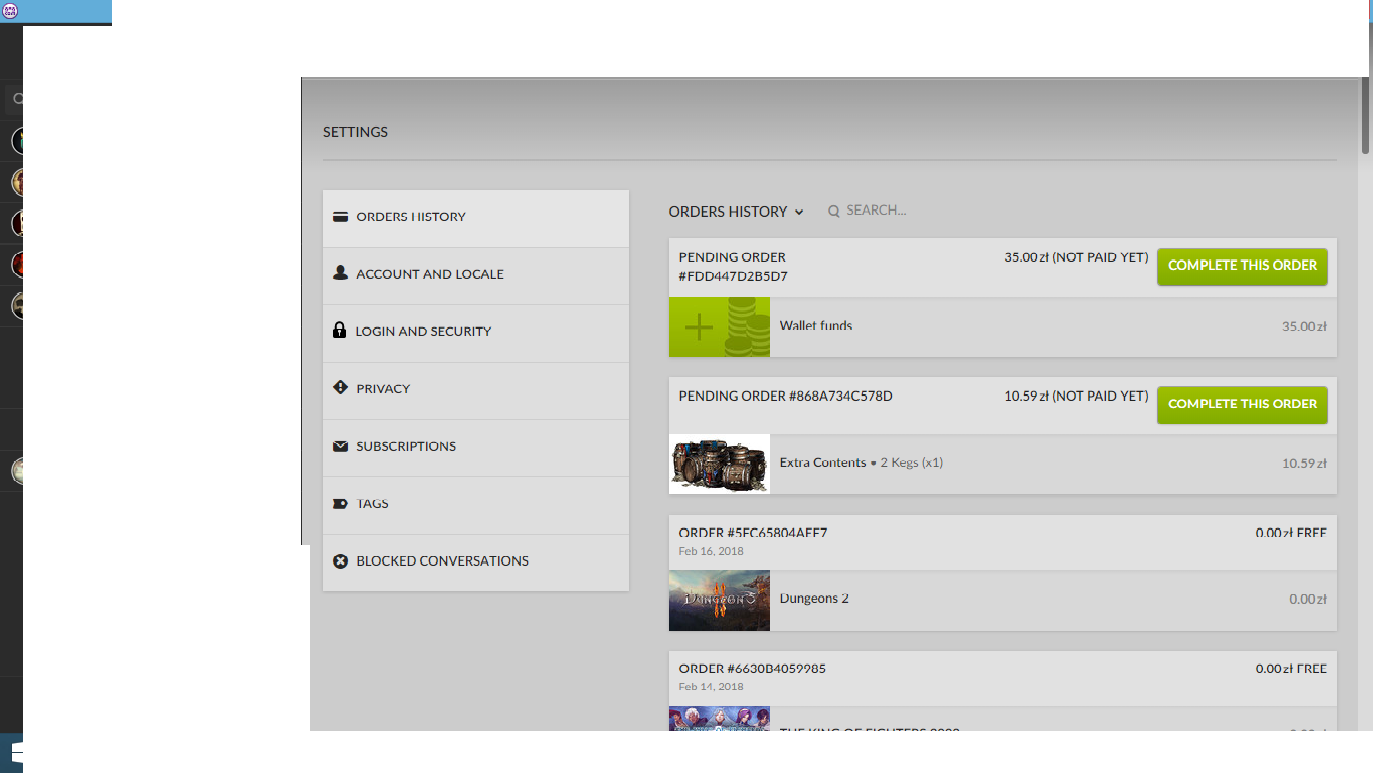
Task: Click the Wallet funds row price 35.00 zł
Action: (x=1304, y=327)
